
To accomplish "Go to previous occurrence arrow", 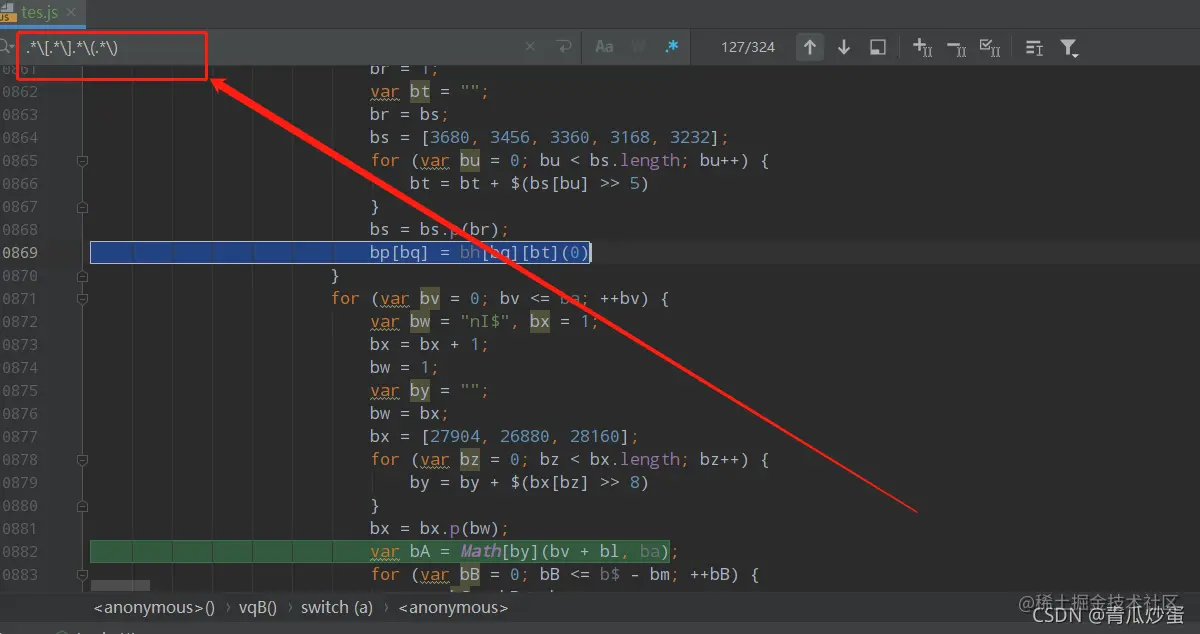I will pos(810,47).
